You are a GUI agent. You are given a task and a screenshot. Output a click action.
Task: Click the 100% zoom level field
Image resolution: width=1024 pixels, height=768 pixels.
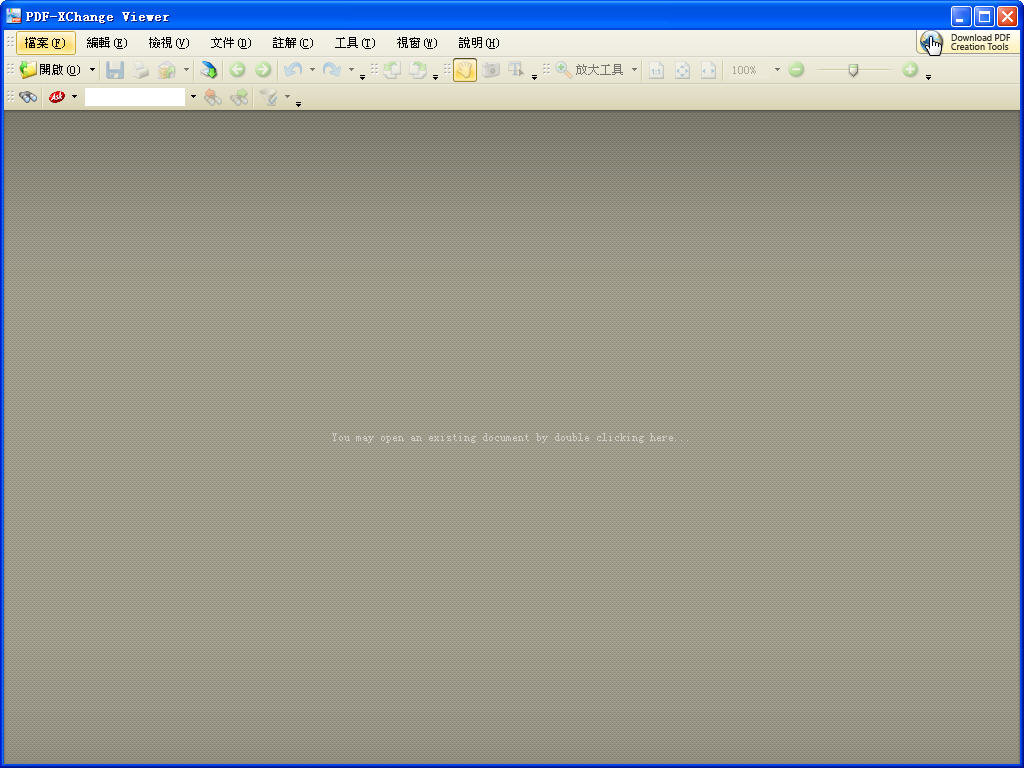pyautogui.click(x=748, y=70)
